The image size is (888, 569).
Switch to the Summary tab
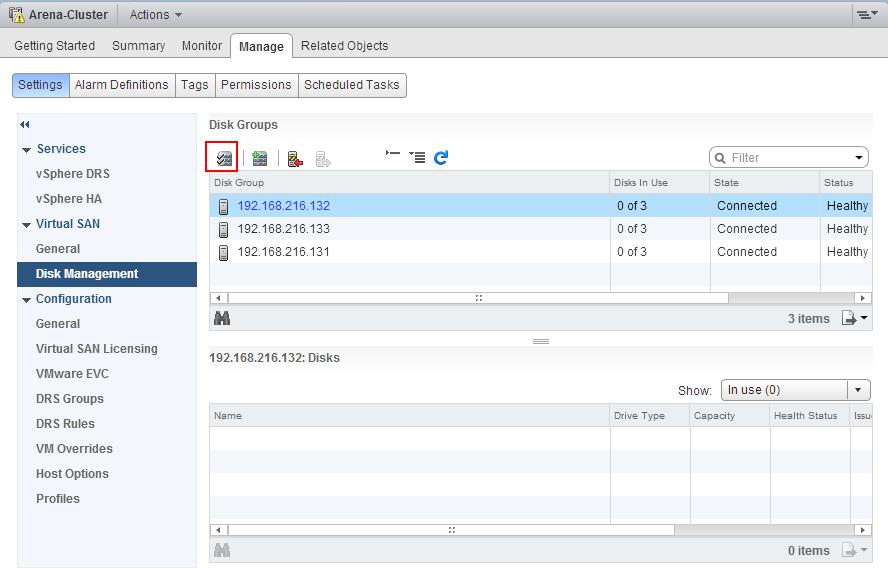[139, 46]
